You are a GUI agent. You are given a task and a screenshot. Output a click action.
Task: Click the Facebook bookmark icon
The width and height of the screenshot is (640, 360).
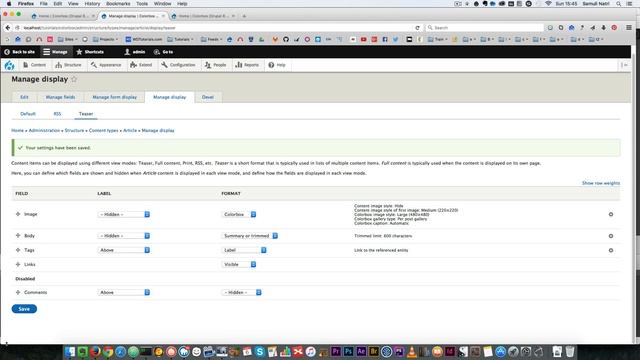point(385,40)
